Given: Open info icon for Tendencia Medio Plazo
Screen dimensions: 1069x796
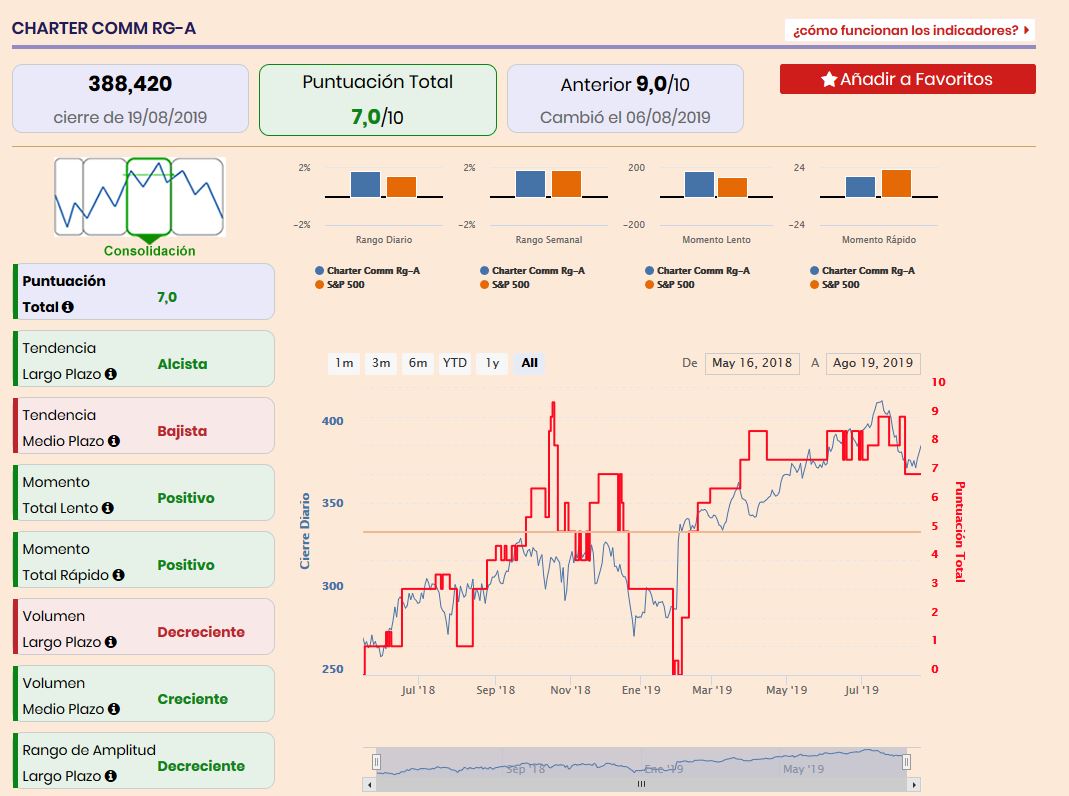Looking at the screenshot, I should point(114,441).
